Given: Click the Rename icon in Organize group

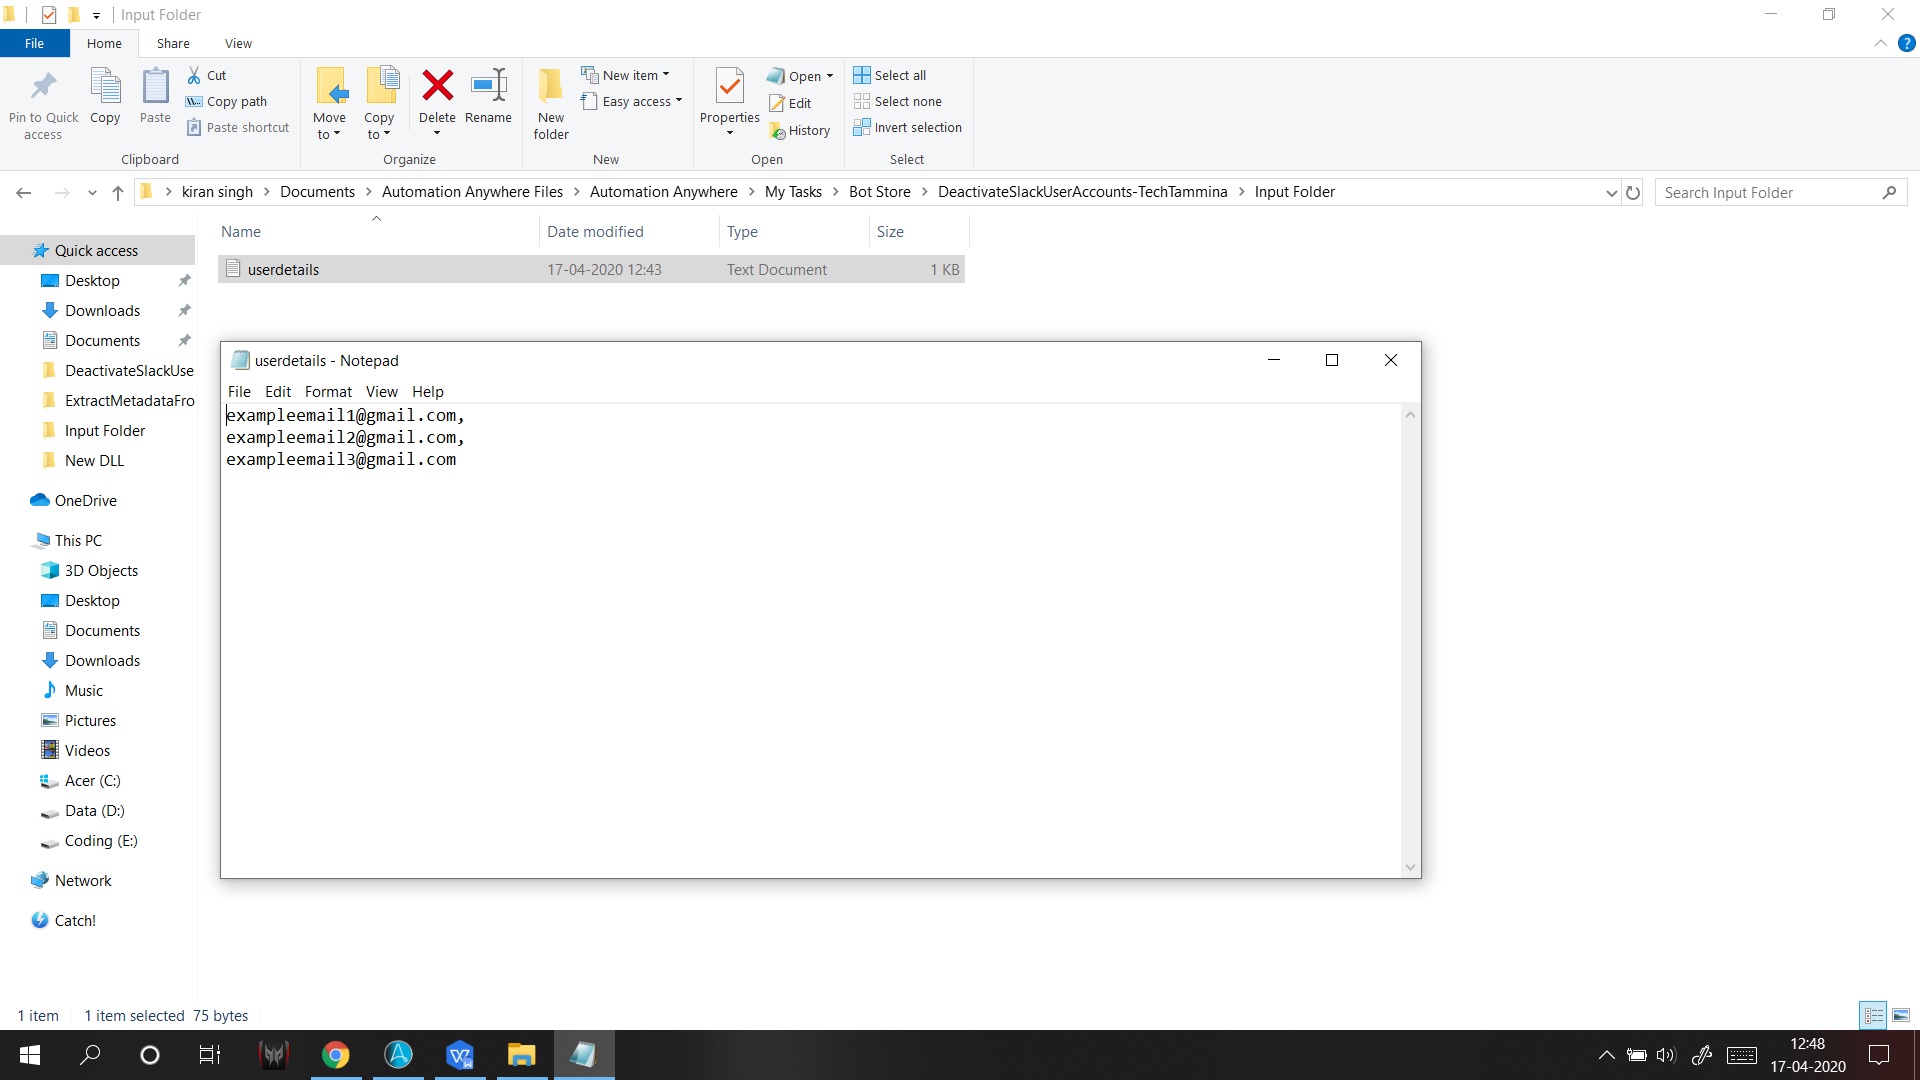Looking at the screenshot, I should click(488, 87).
